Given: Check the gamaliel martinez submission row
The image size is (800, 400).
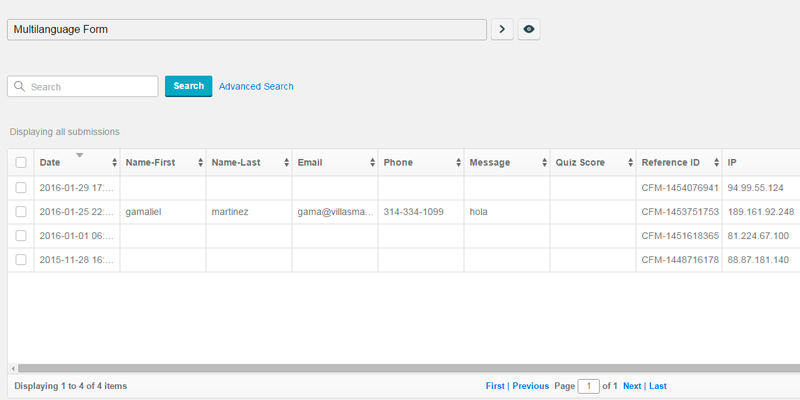Looking at the screenshot, I should coord(21,212).
